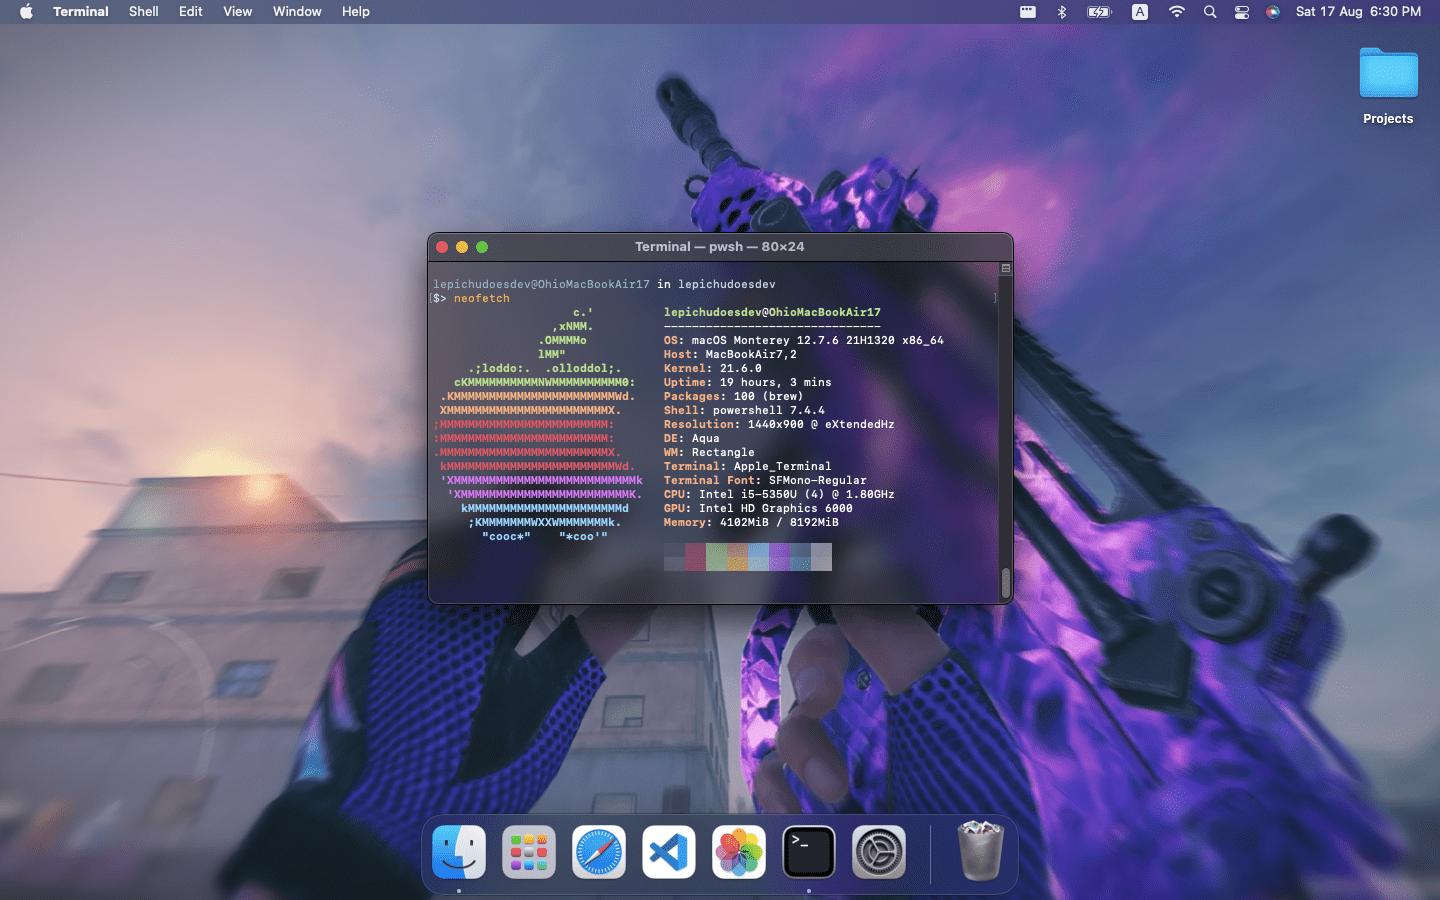Toggle Wi-Fi from the menu bar icon
Screen dimensions: 1440x900
pos(1177,11)
